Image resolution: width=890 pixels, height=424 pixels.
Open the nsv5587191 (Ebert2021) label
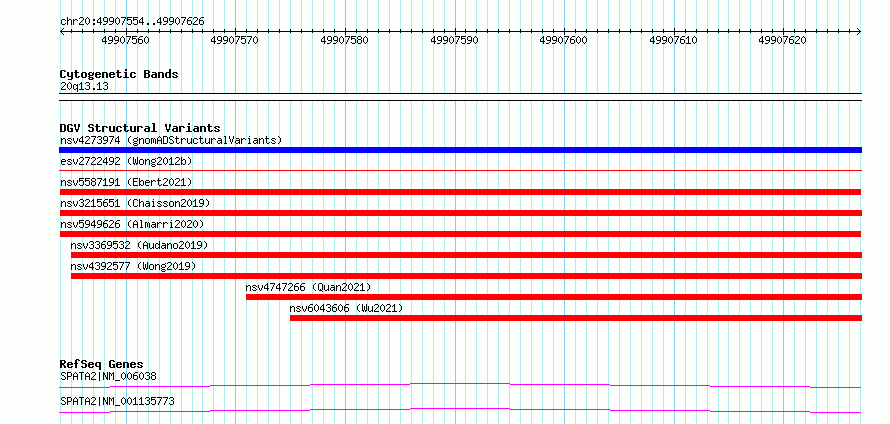[x=126, y=182]
